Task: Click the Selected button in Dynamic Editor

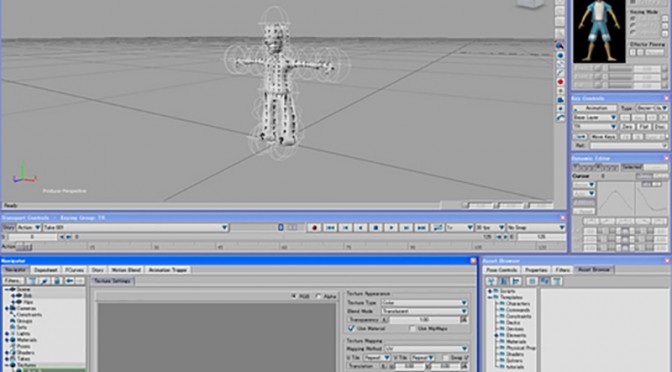Action: coord(631,167)
